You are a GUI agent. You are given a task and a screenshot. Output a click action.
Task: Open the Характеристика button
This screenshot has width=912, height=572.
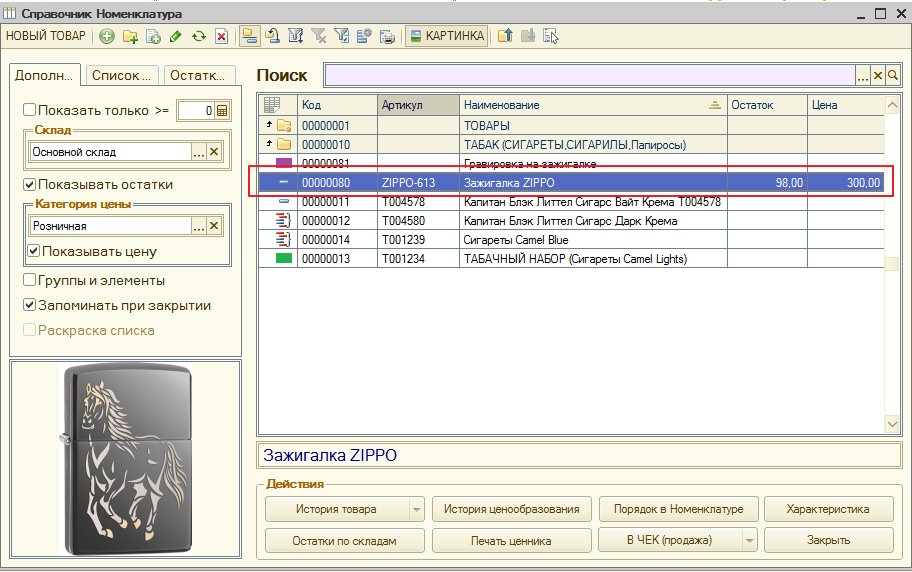pyautogui.click(x=829, y=509)
